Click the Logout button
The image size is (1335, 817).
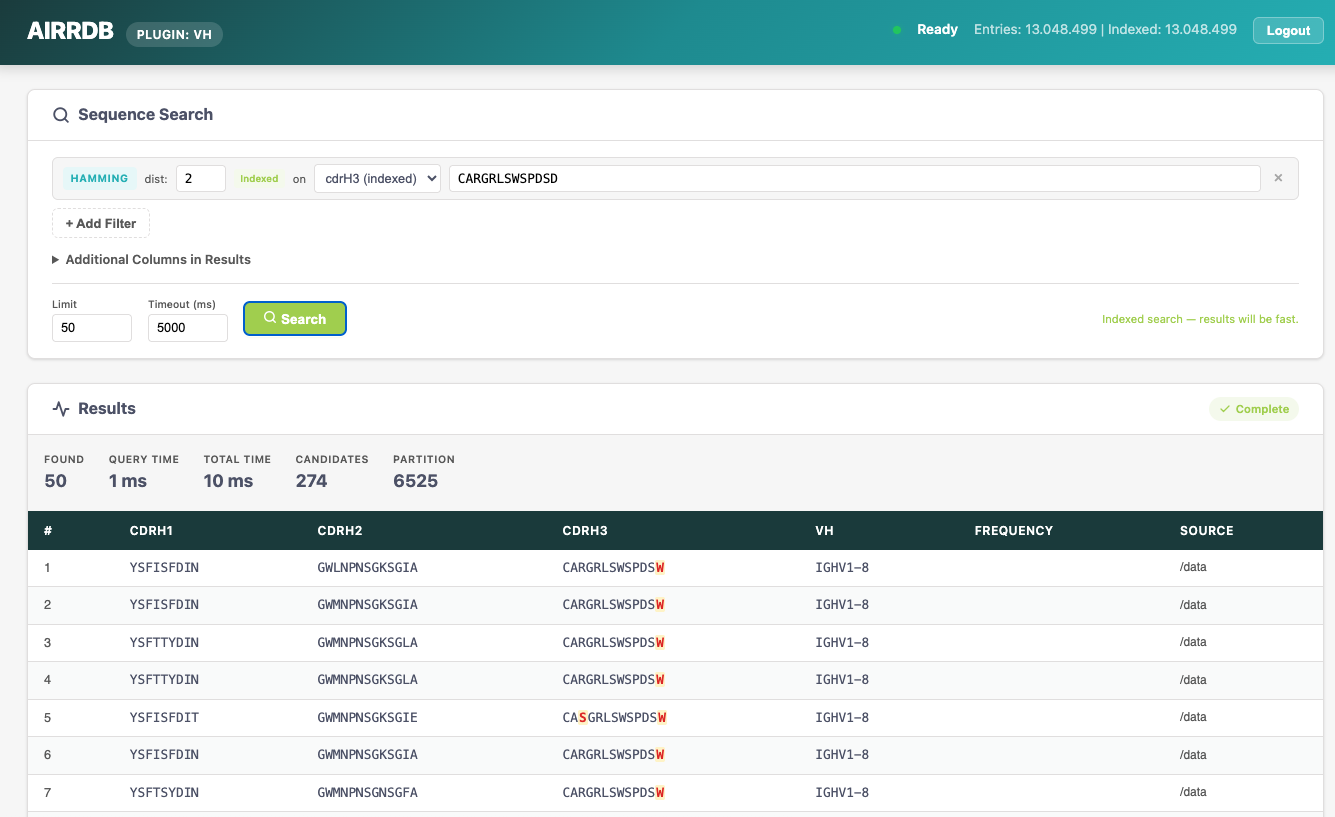[1288, 30]
